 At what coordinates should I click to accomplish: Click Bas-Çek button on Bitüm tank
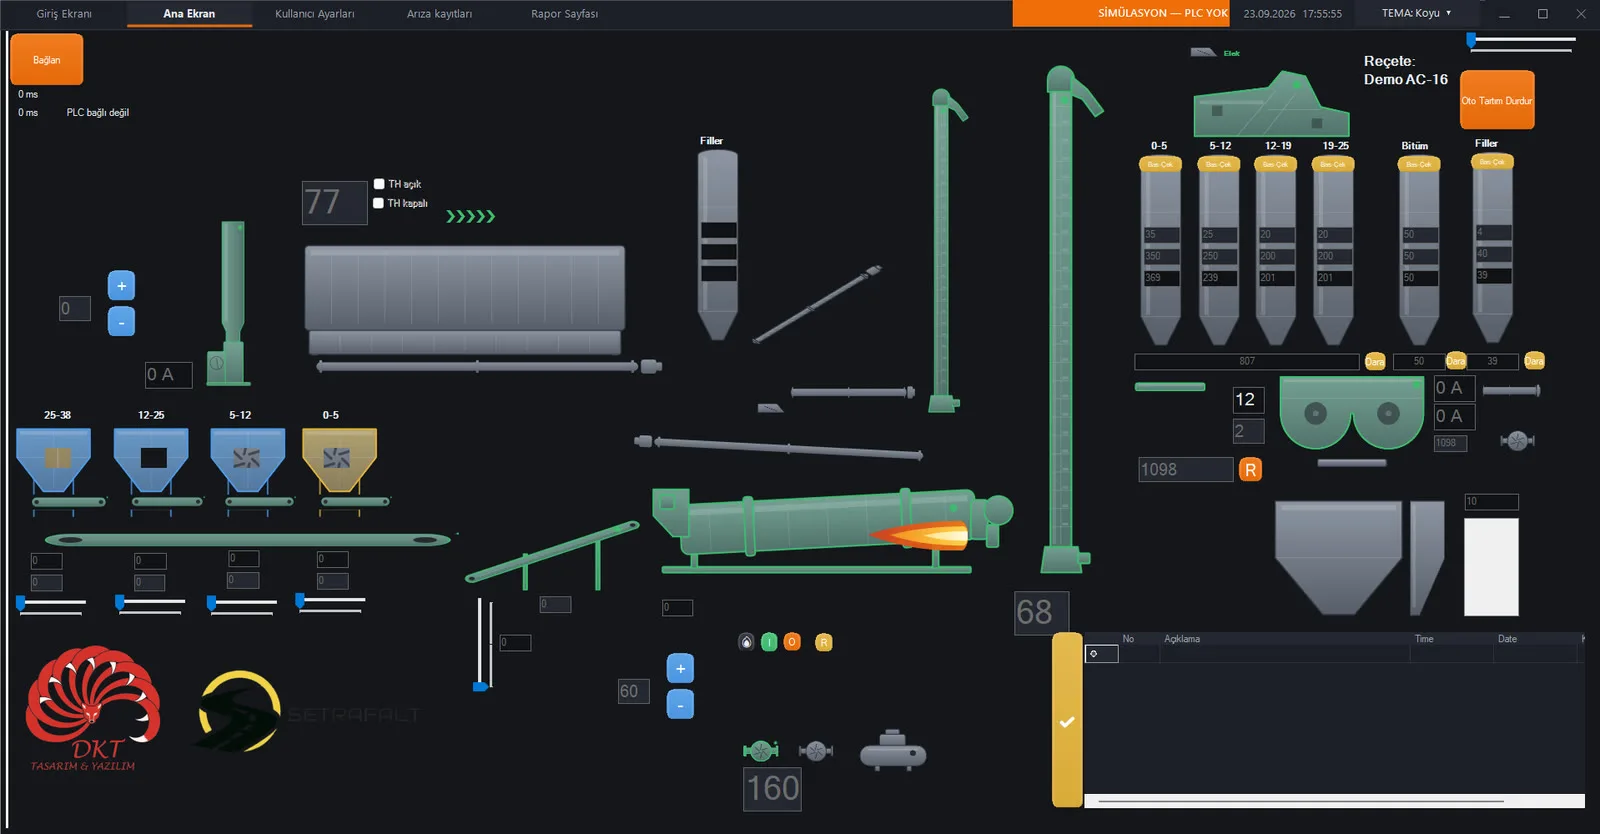tap(1419, 164)
